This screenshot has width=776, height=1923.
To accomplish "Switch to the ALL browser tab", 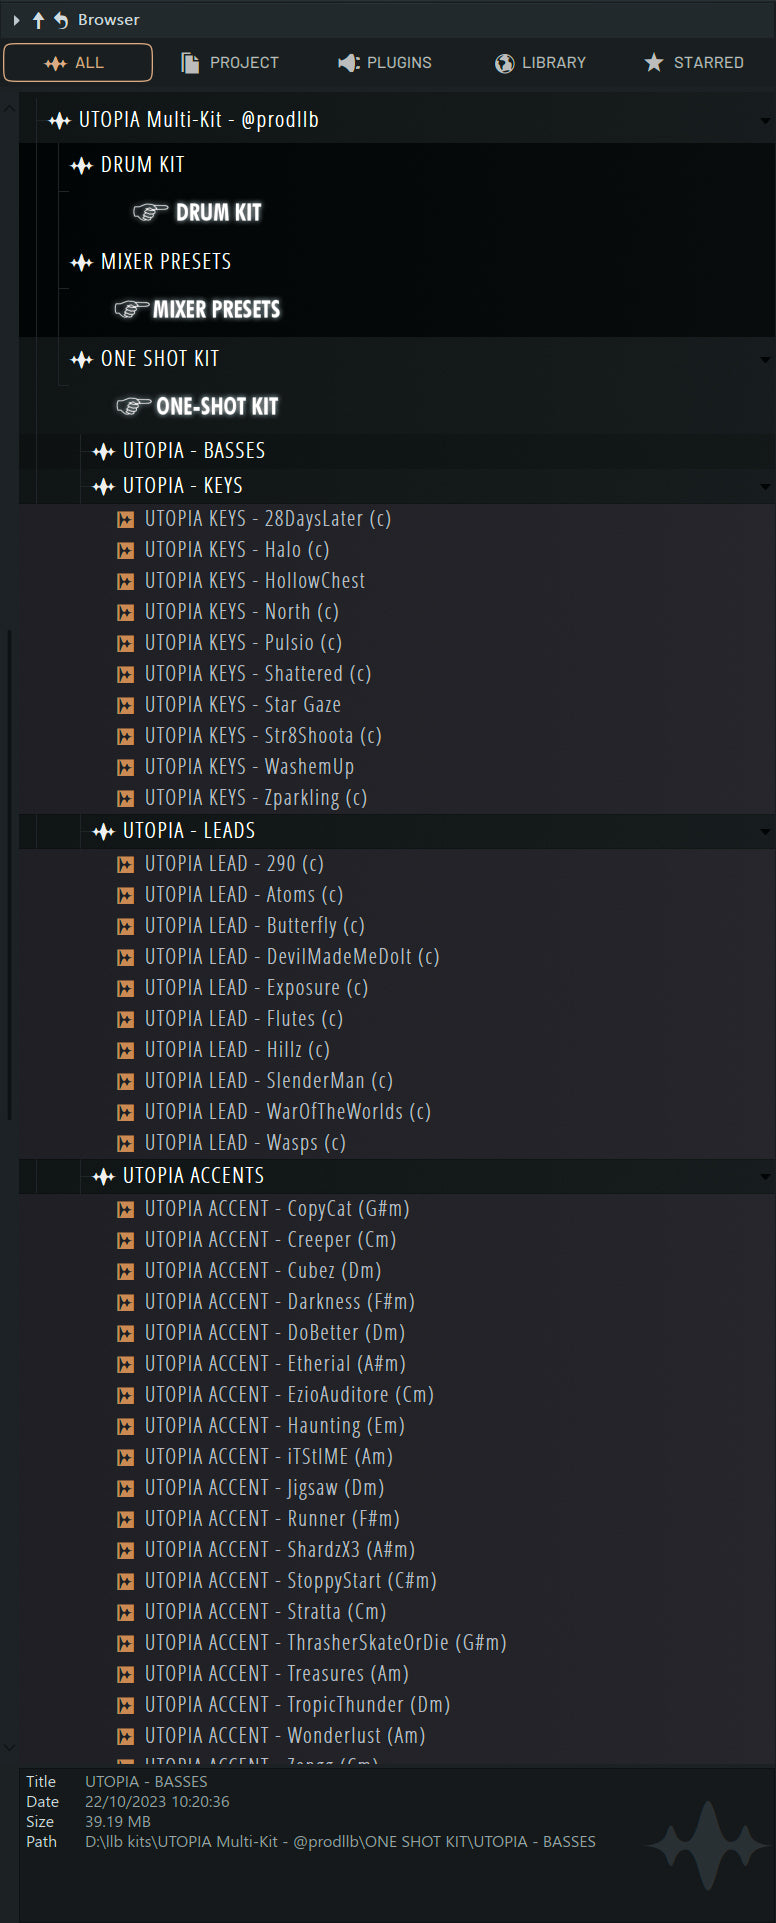I will (78, 63).
